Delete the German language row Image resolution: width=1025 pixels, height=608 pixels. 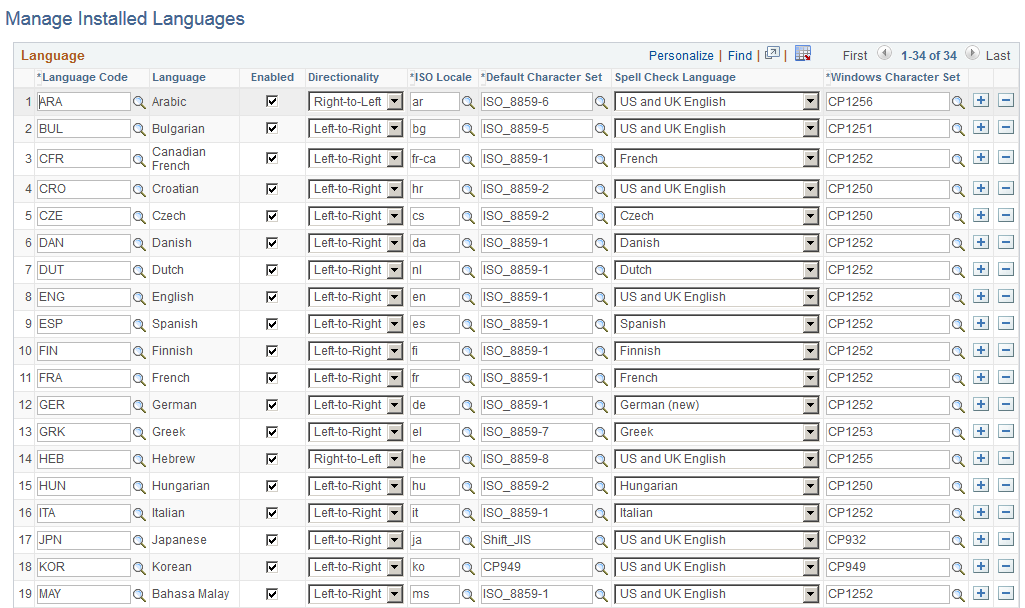click(1006, 404)
